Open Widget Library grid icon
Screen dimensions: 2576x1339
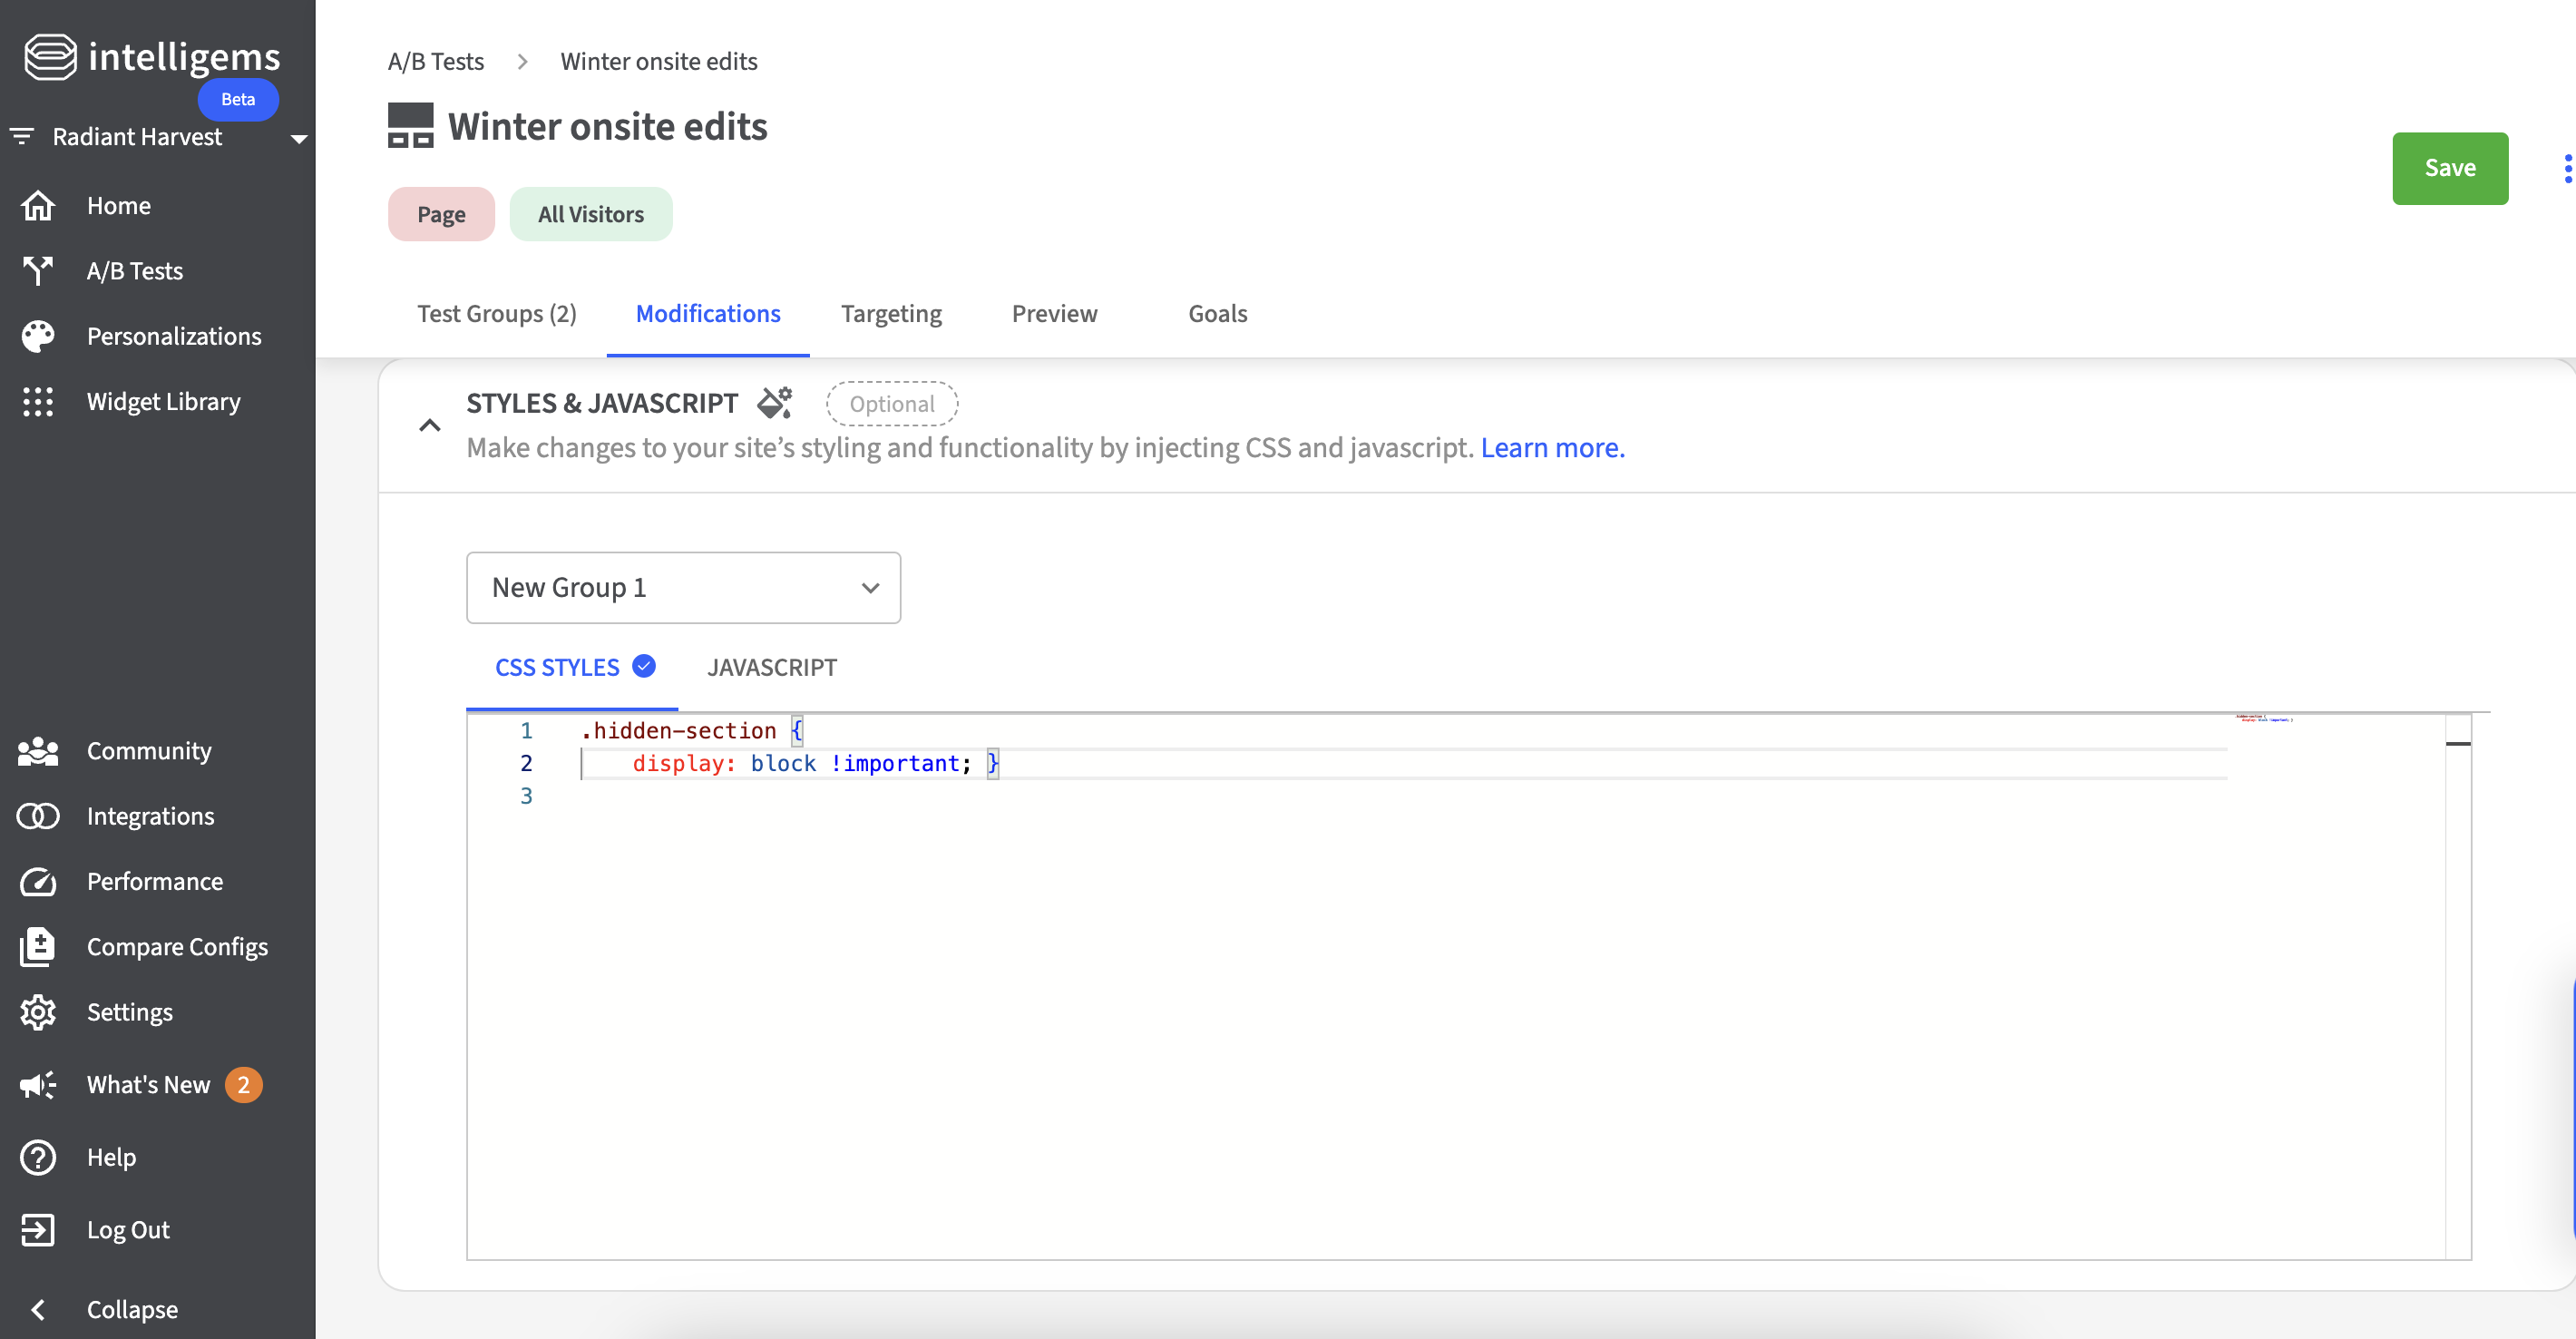(x=38, y=402)
